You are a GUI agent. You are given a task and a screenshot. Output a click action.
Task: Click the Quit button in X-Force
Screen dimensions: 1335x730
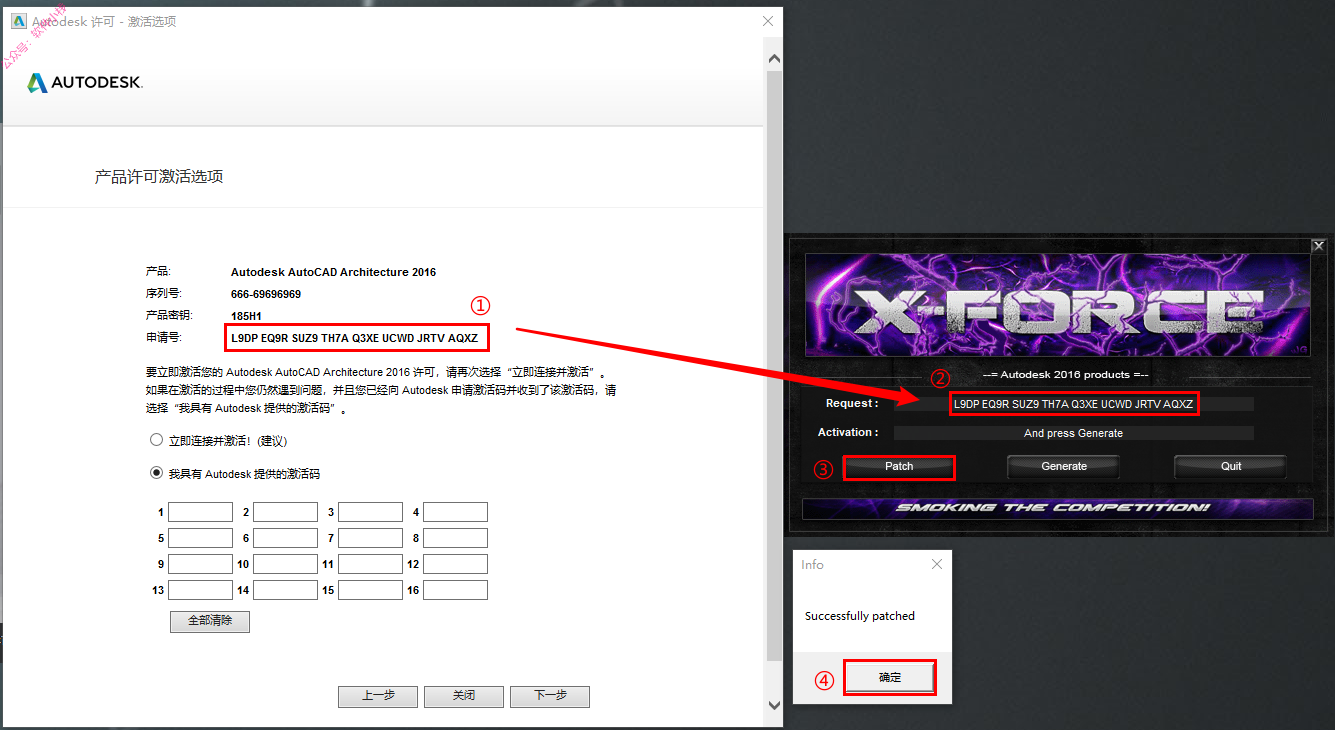[1231, 467]
